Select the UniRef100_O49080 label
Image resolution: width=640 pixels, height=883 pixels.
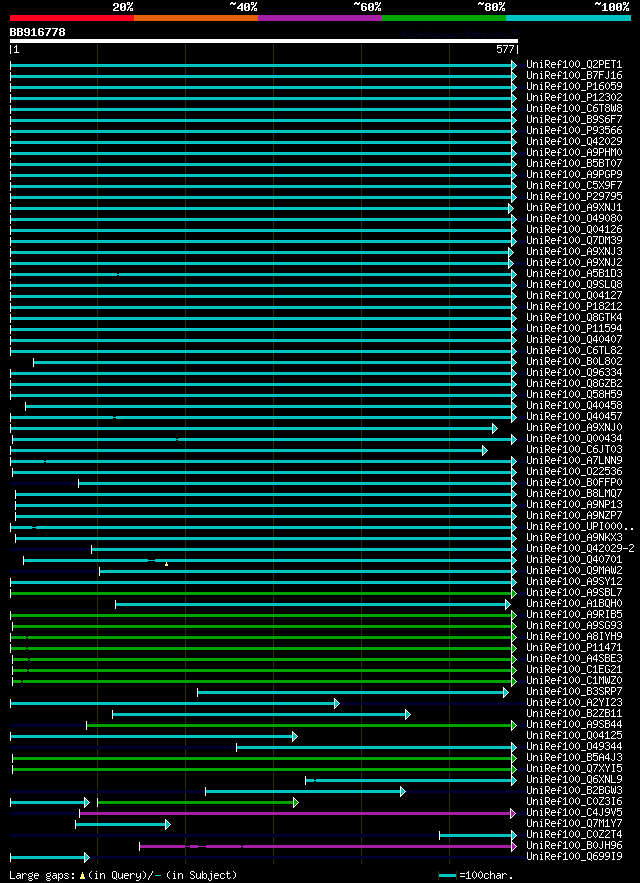point(574,218)
